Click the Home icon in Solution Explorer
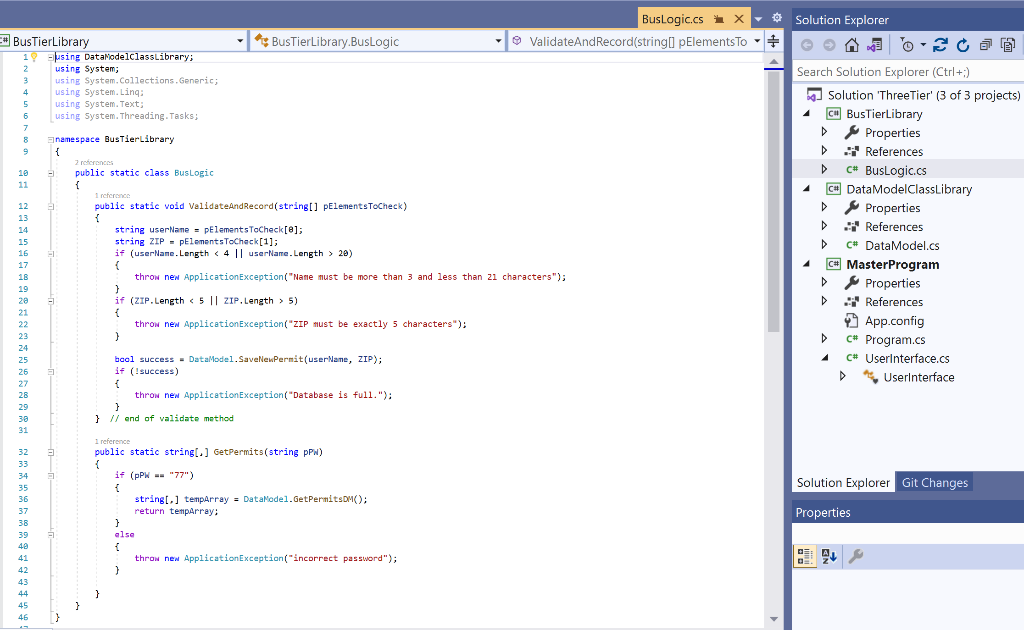1024x630 pixels. click(852, 45)
